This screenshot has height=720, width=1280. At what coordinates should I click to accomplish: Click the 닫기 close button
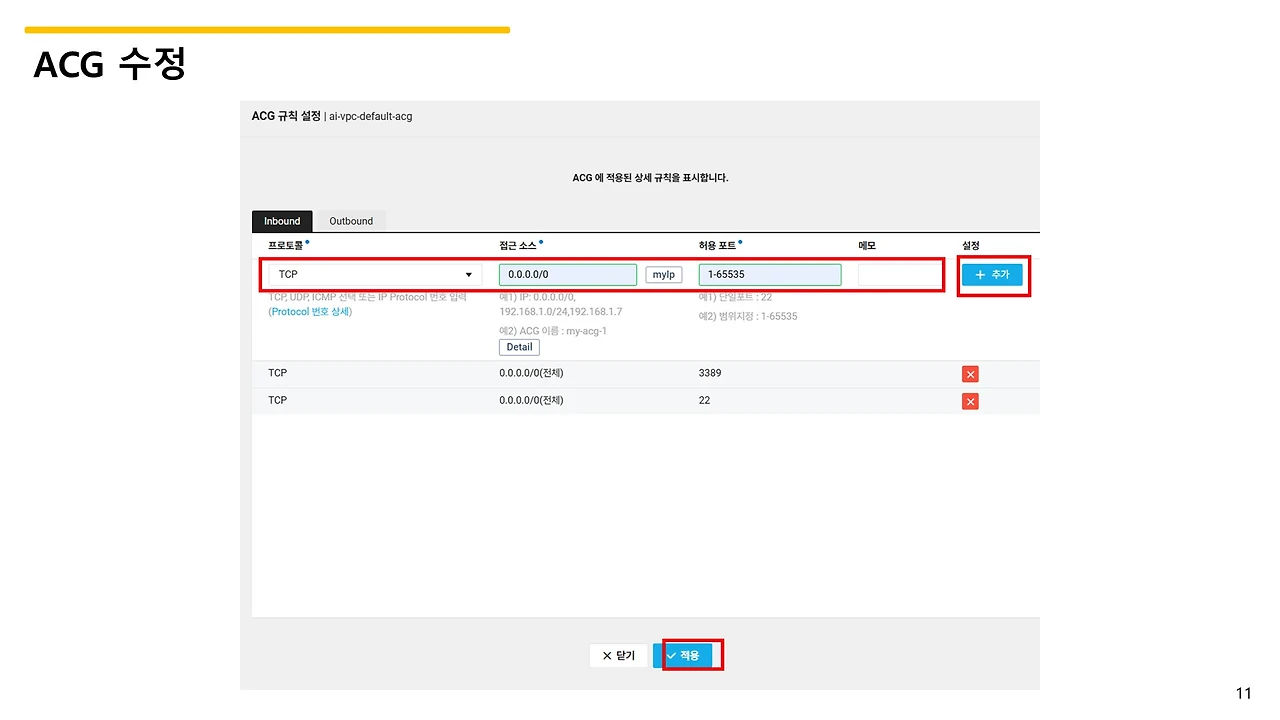click(618, 655)
